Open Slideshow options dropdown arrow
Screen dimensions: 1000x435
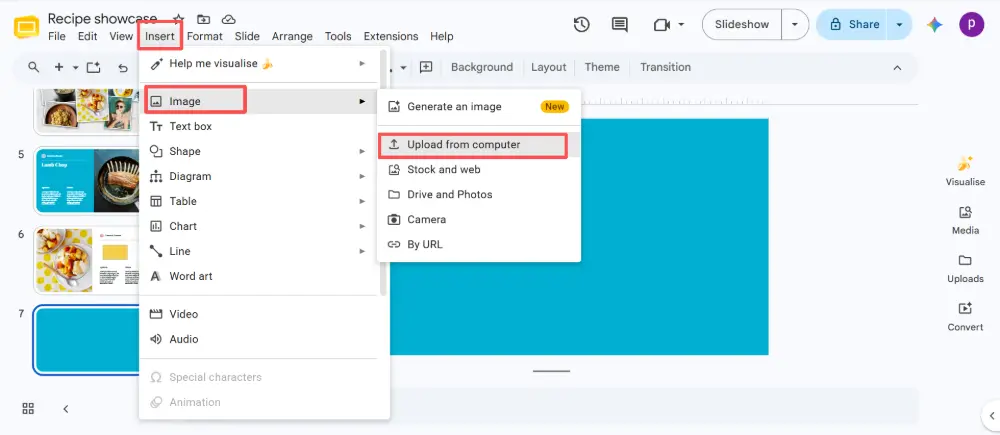point(795,25)
